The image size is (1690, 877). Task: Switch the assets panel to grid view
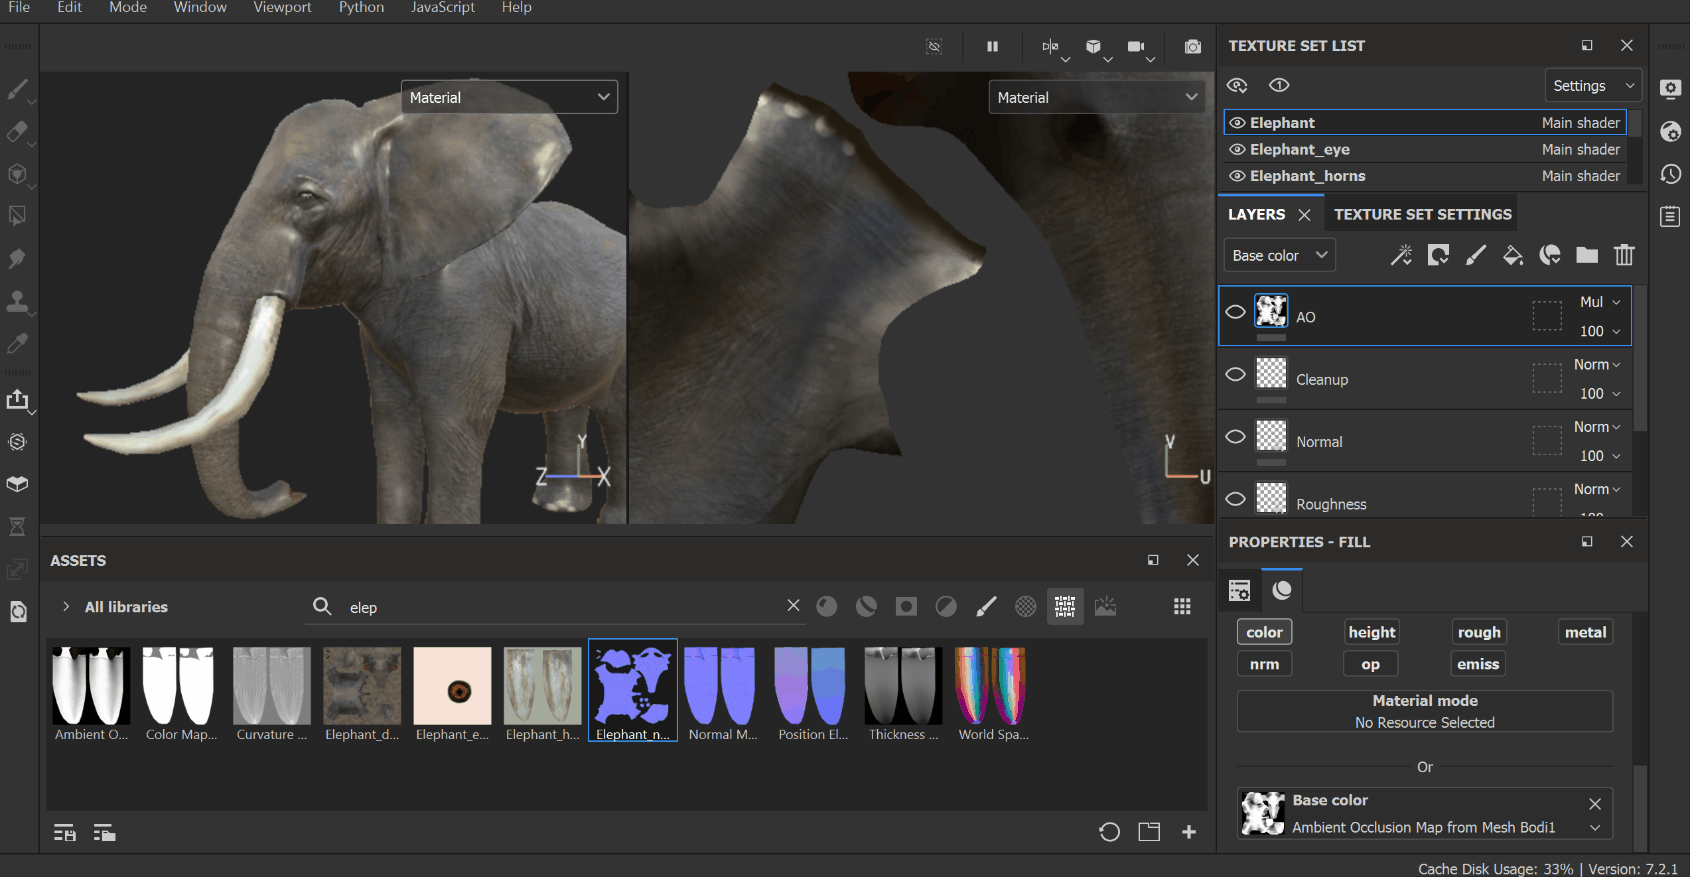[1182, 606]
